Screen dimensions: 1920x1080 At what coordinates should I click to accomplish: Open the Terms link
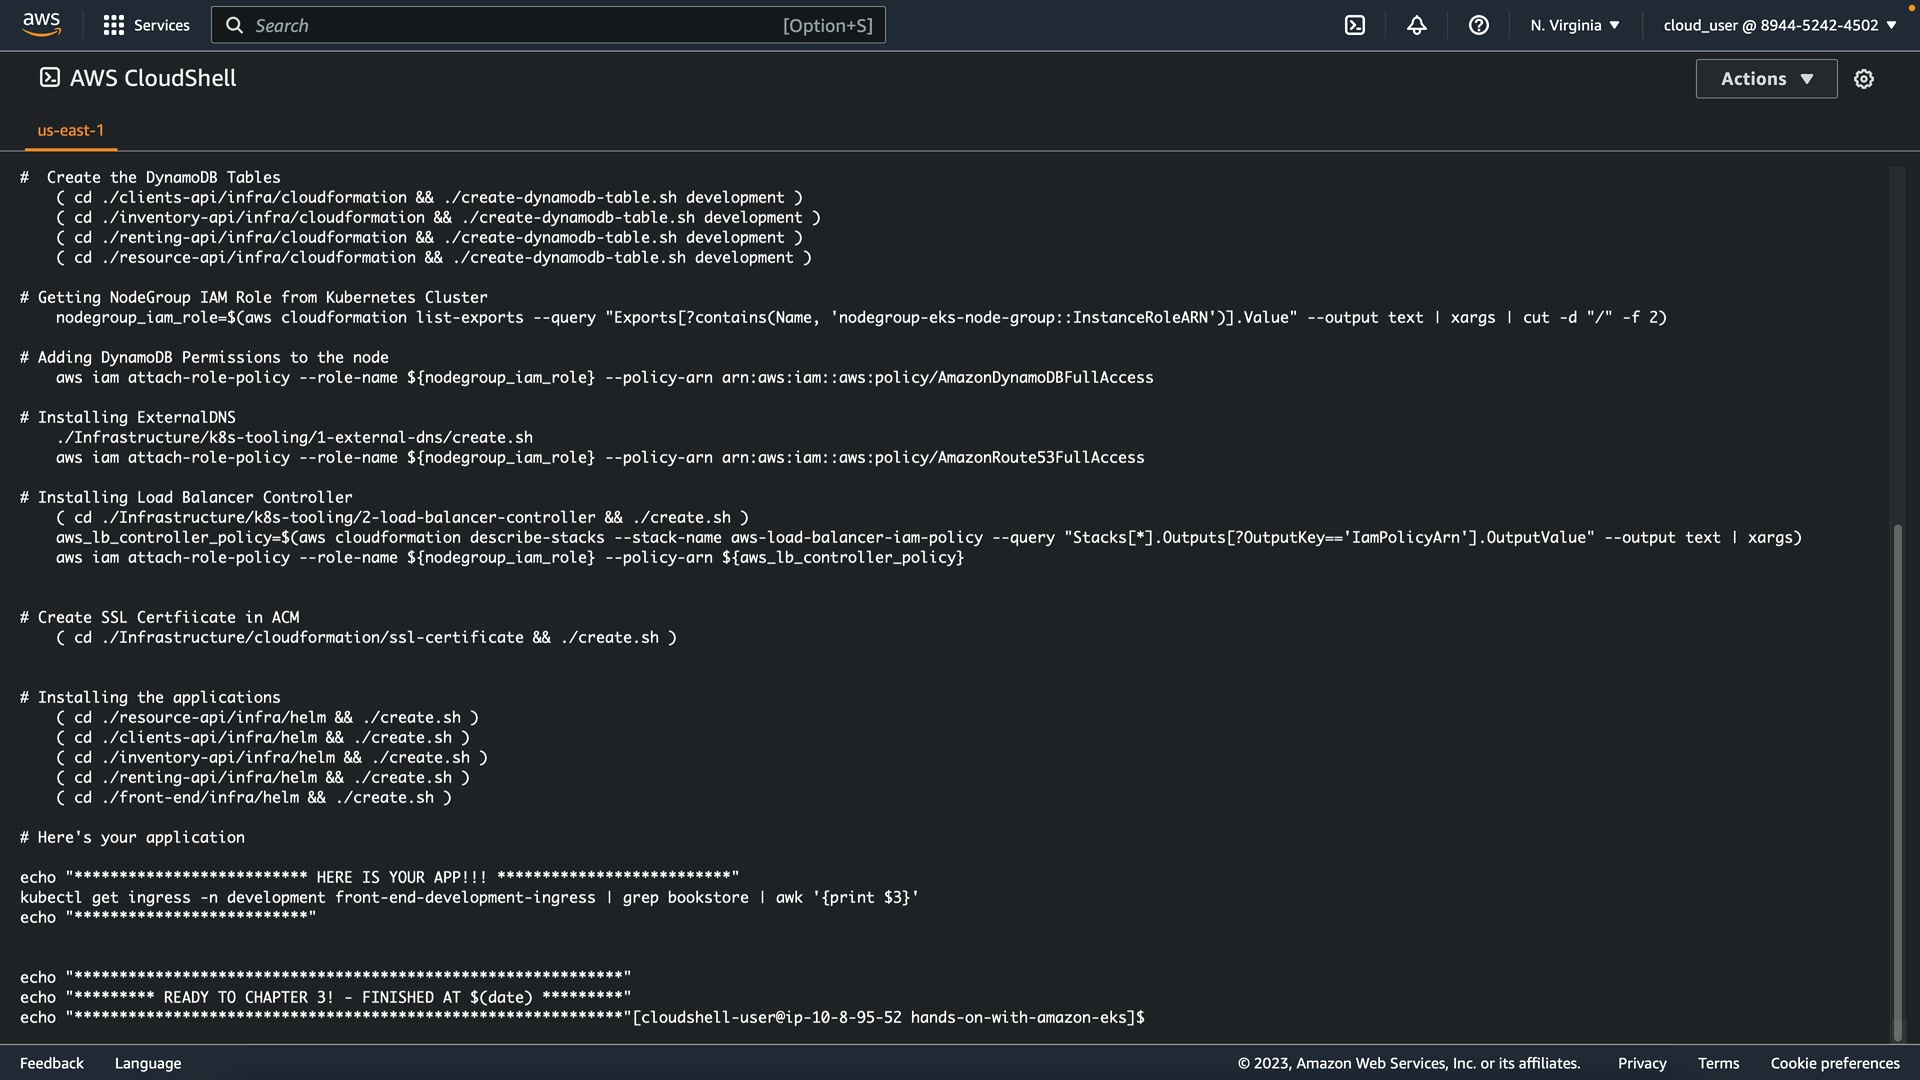[1718, 1063]
